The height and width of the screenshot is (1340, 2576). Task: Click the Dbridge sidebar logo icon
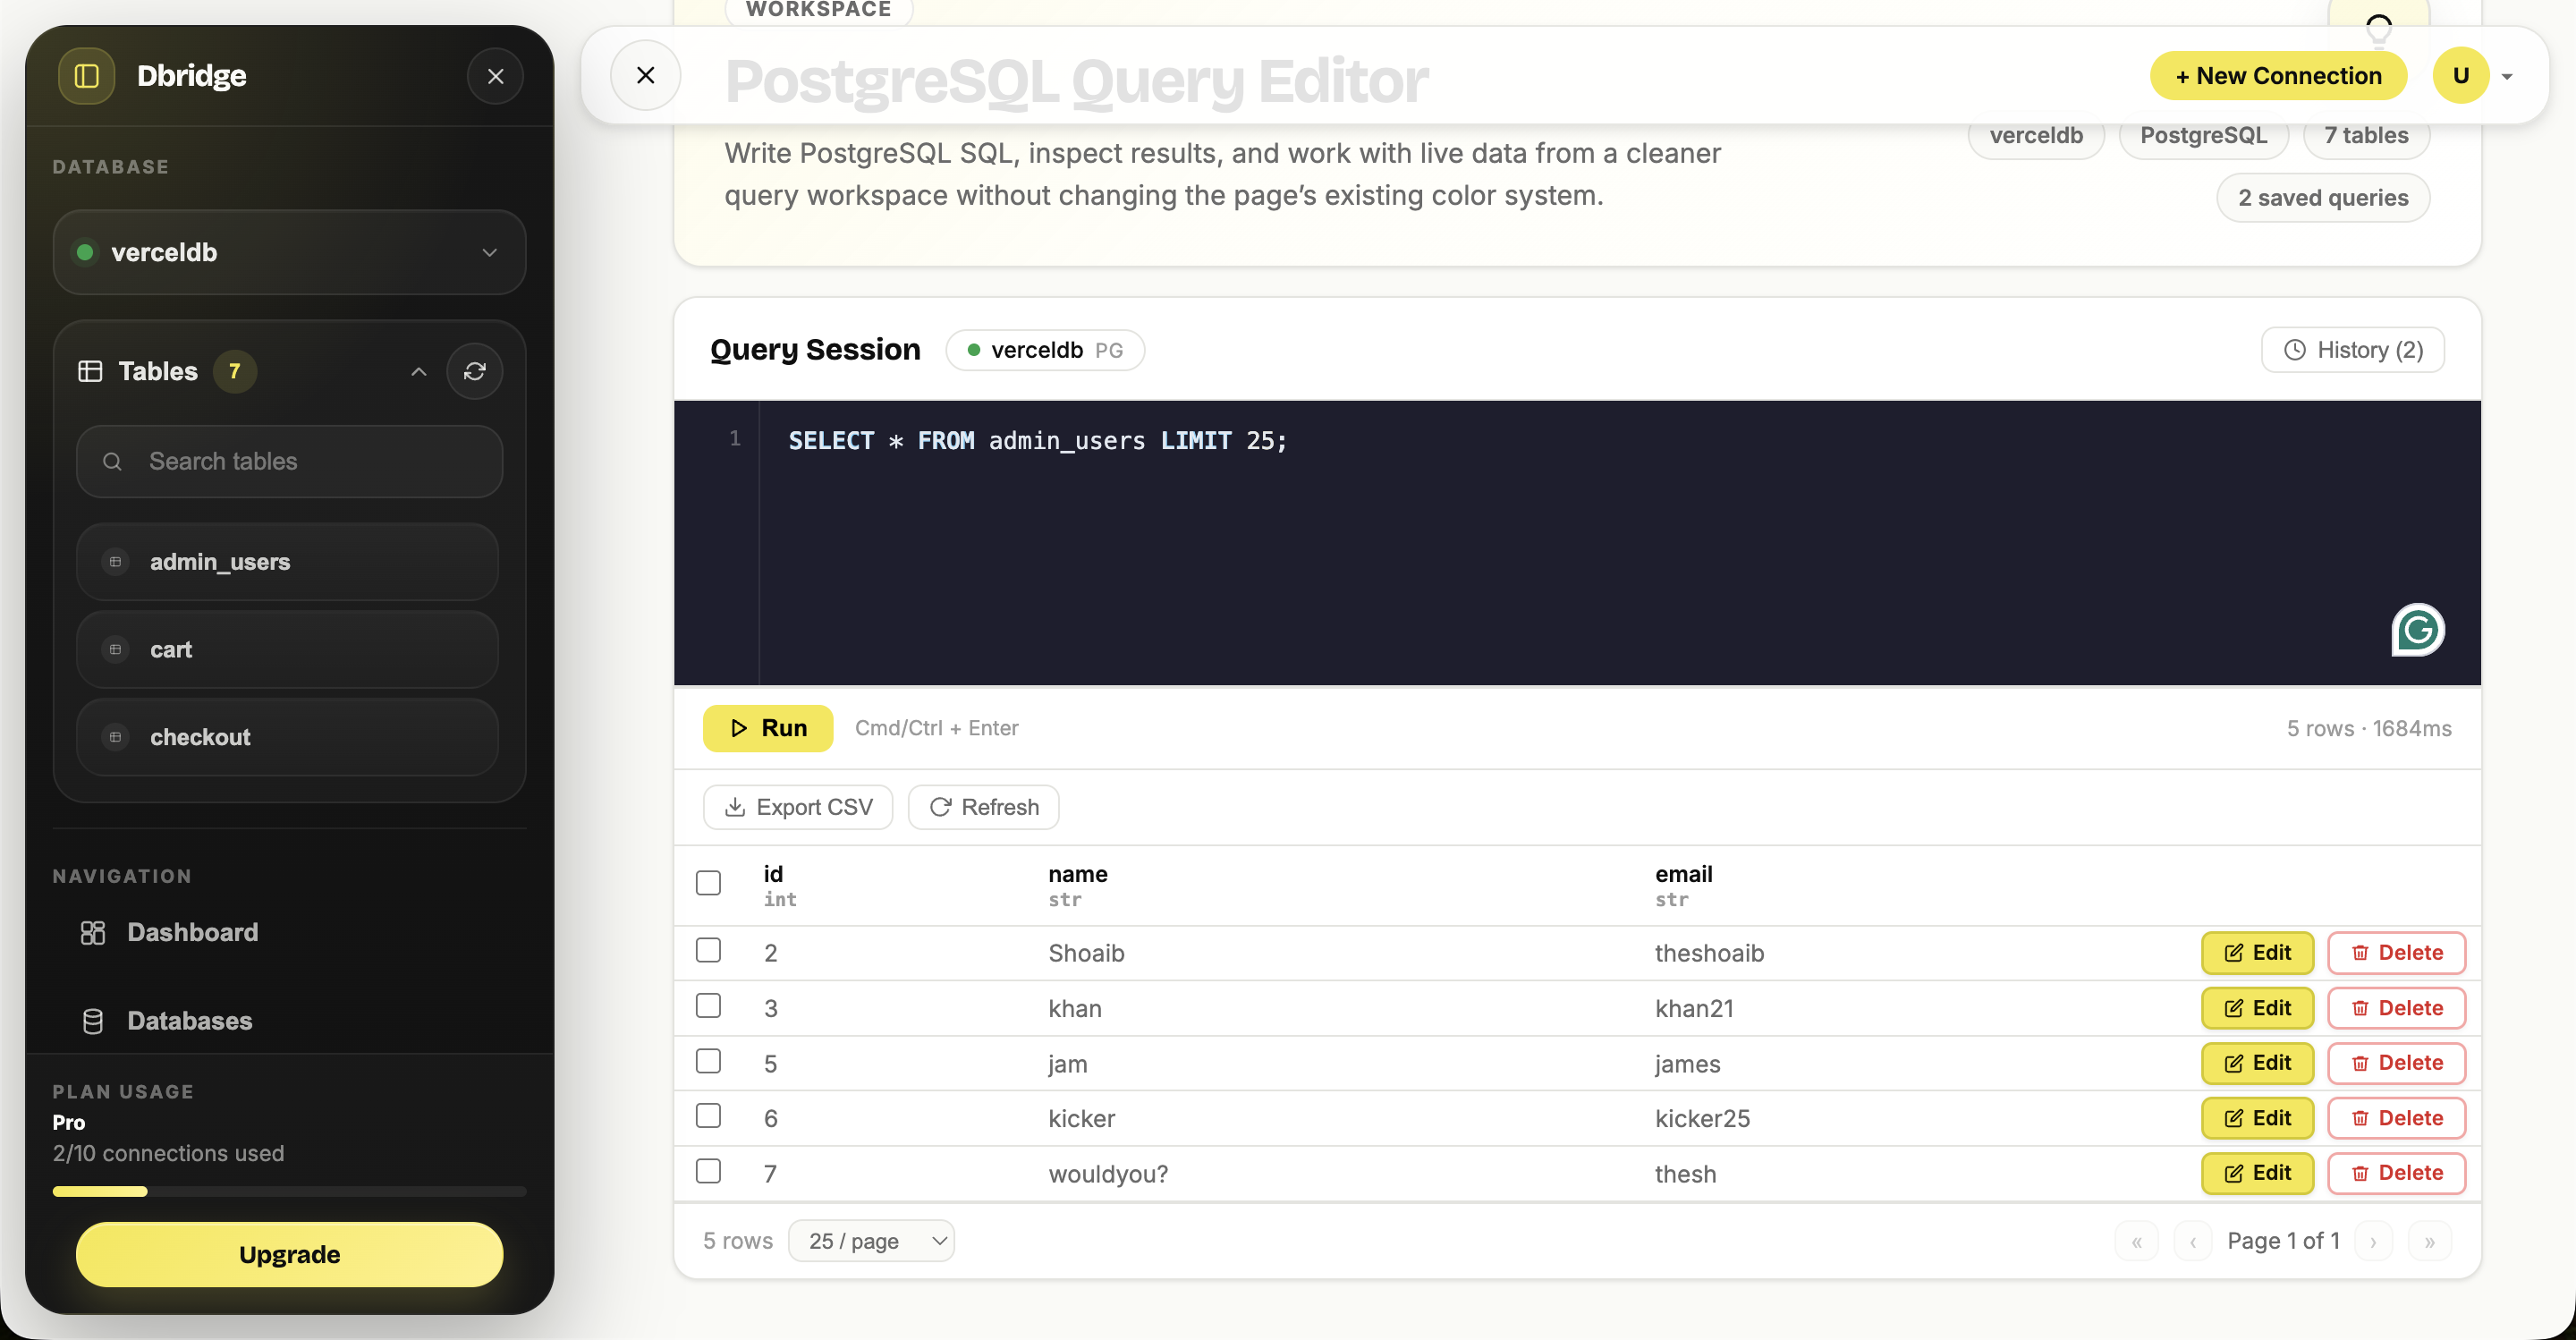point(87,76)
